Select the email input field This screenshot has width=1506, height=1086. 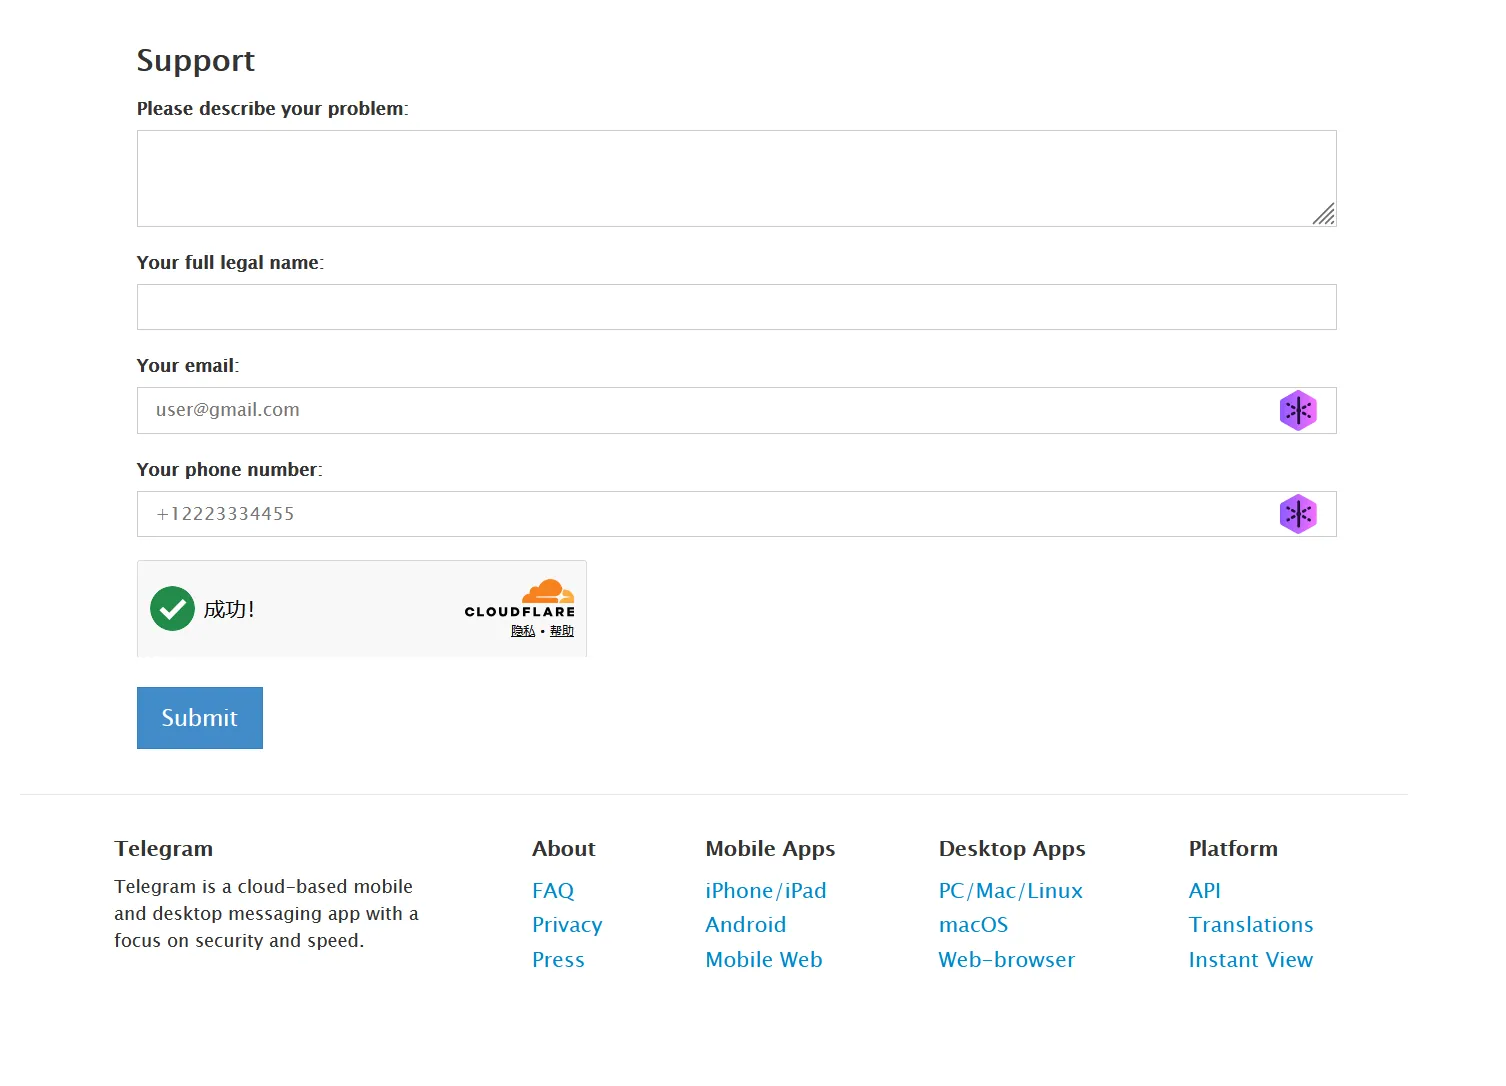700,410
